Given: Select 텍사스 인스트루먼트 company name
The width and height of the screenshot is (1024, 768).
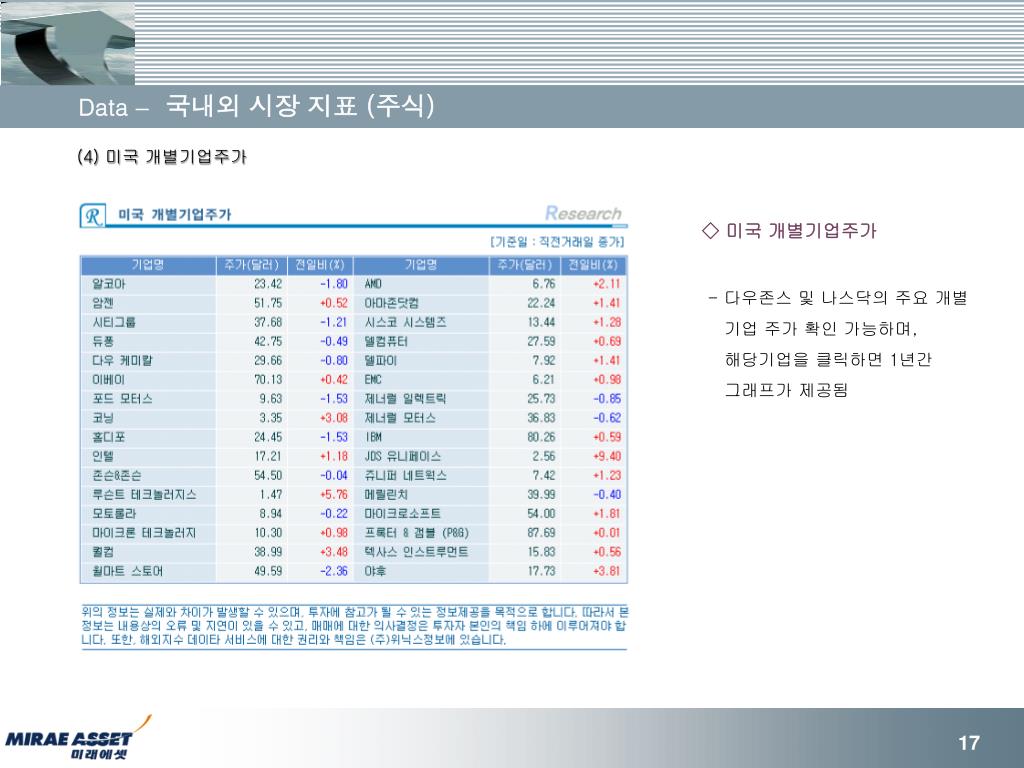Looking at the screenshot, I should [x=417, y=552].
